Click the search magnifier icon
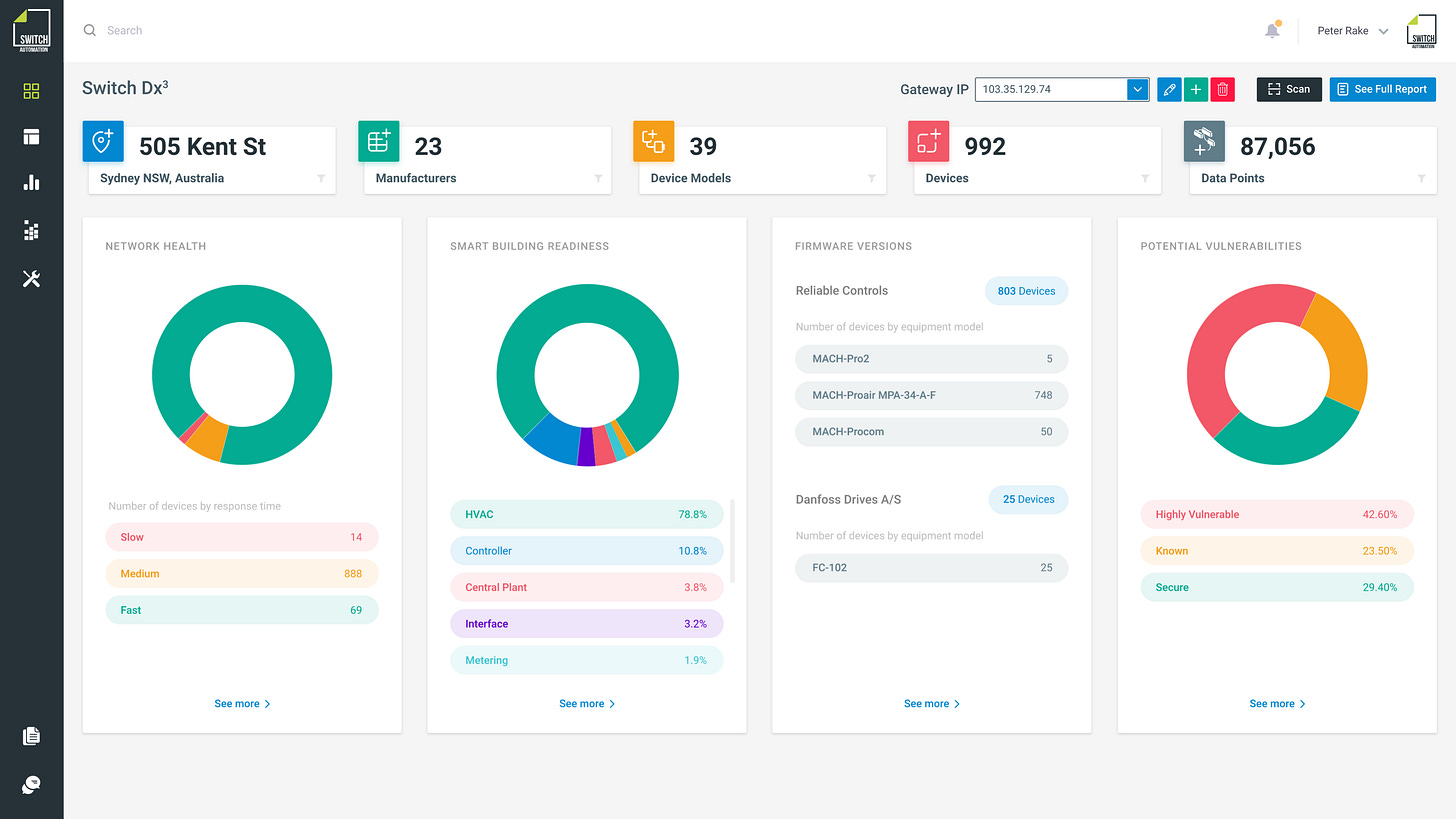The width and height of the screenshot is (1456, 819). coord(90,30)
